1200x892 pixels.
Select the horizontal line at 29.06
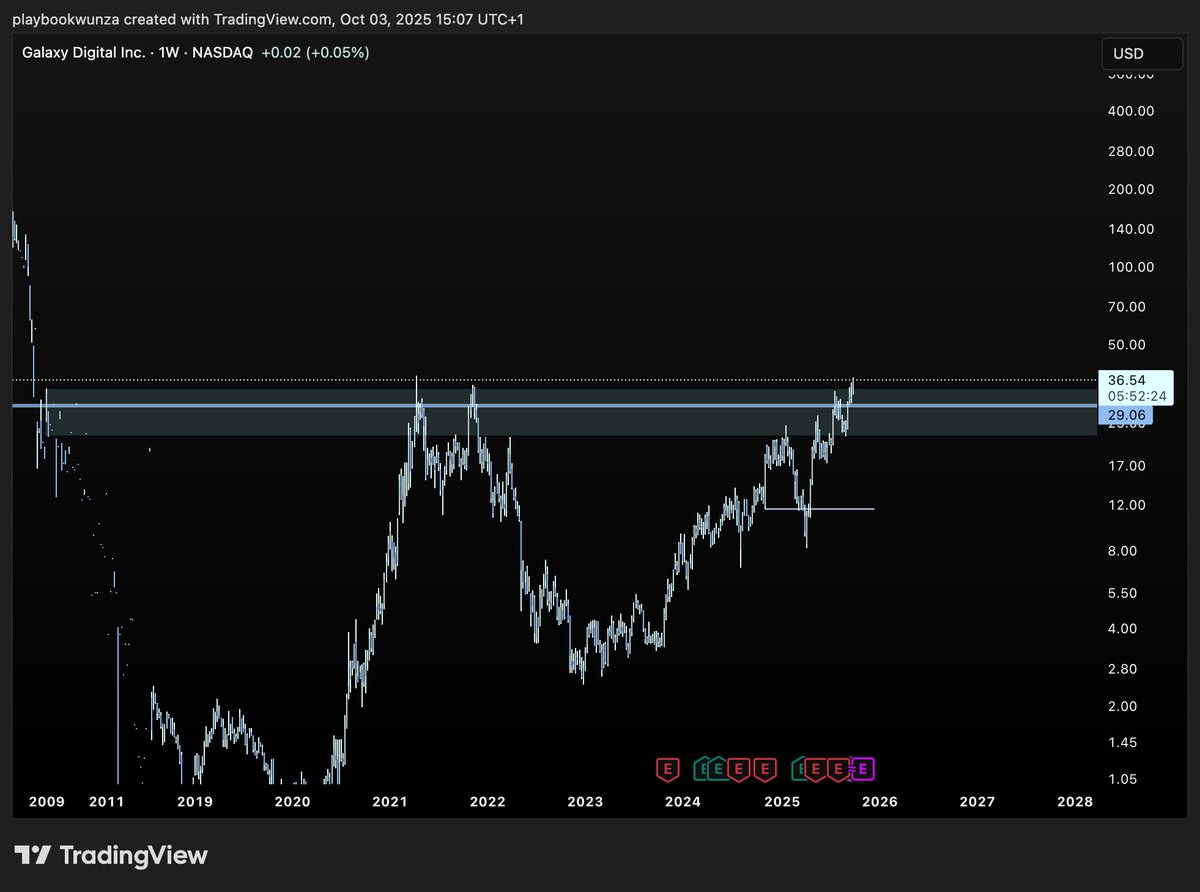coord(555,405)
